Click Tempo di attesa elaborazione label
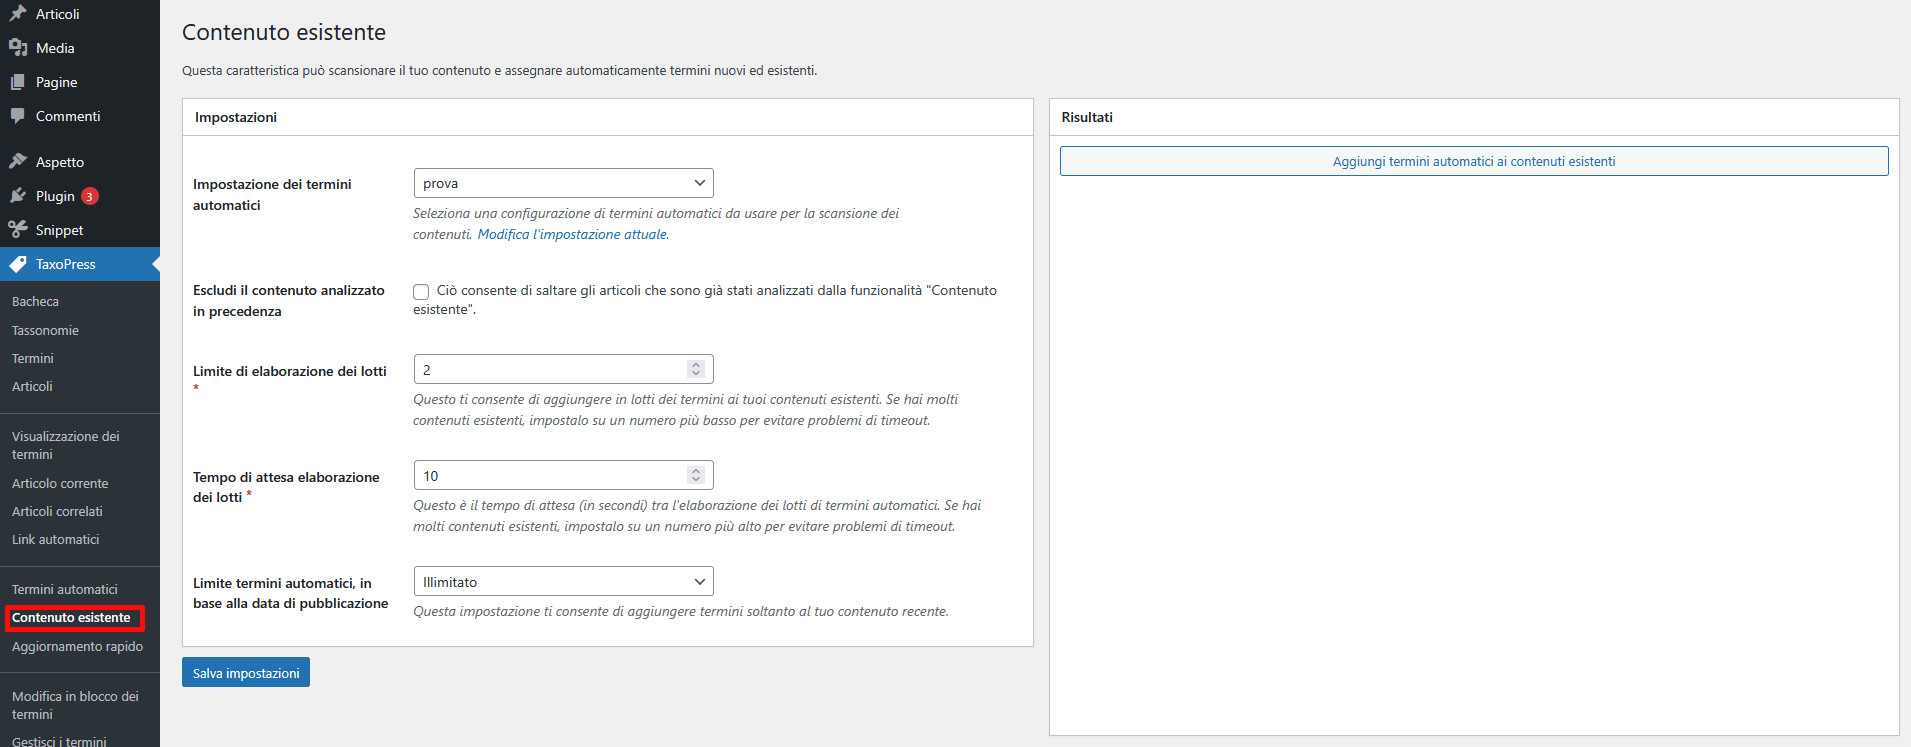1911x747 pixels. point(286,487)
